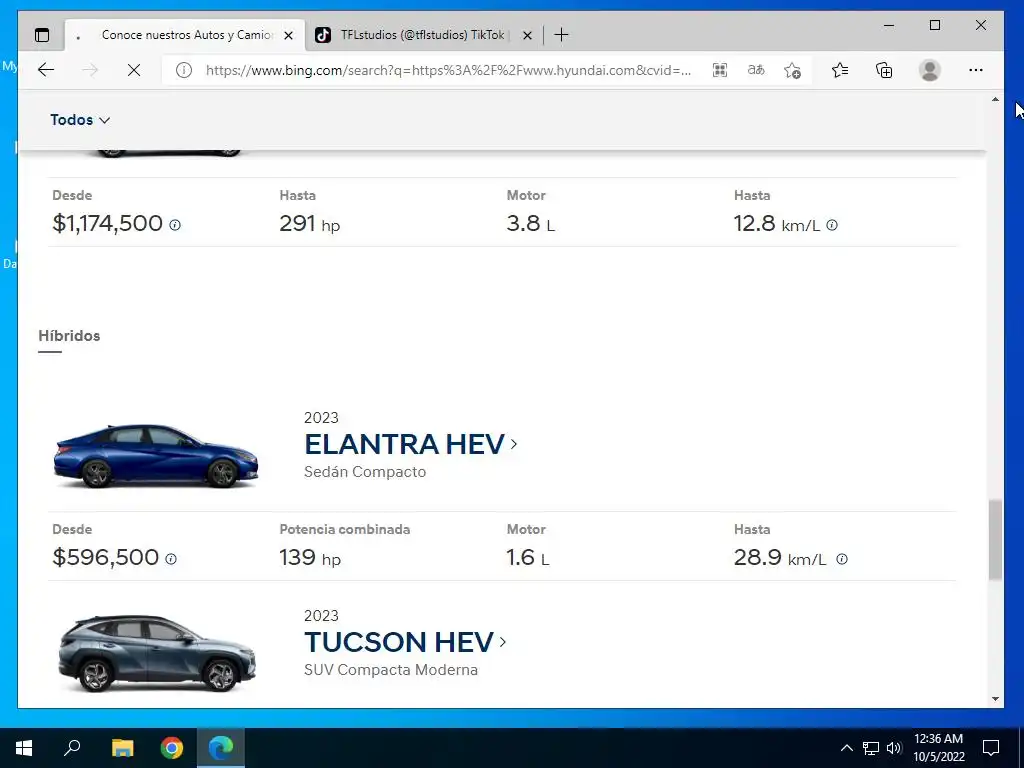Stop loading the page
The height and width of the screenshot is (768, 1024).
[x=134, y=70]
